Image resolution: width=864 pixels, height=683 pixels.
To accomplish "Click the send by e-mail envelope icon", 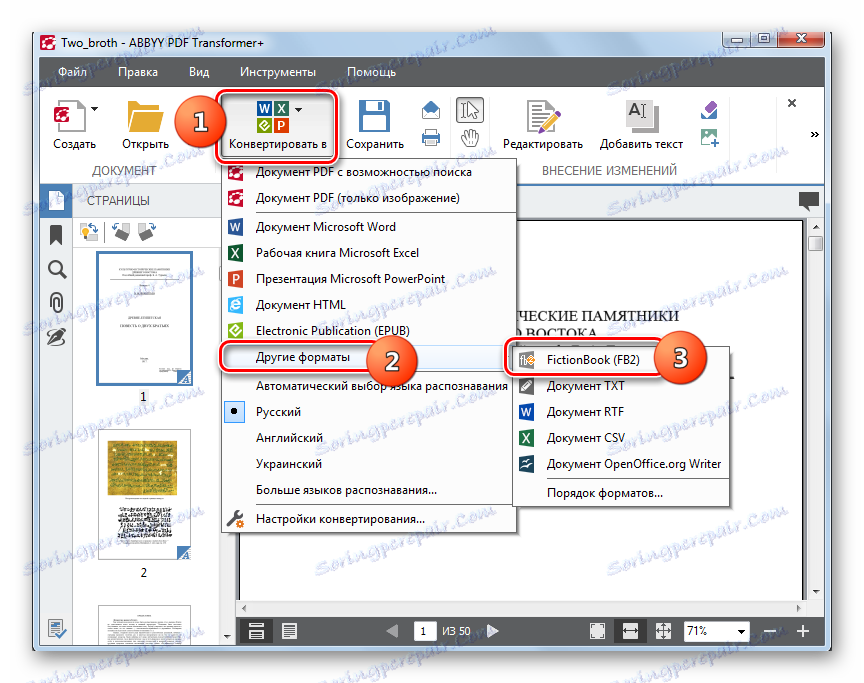I will click(x=431, y=110).
